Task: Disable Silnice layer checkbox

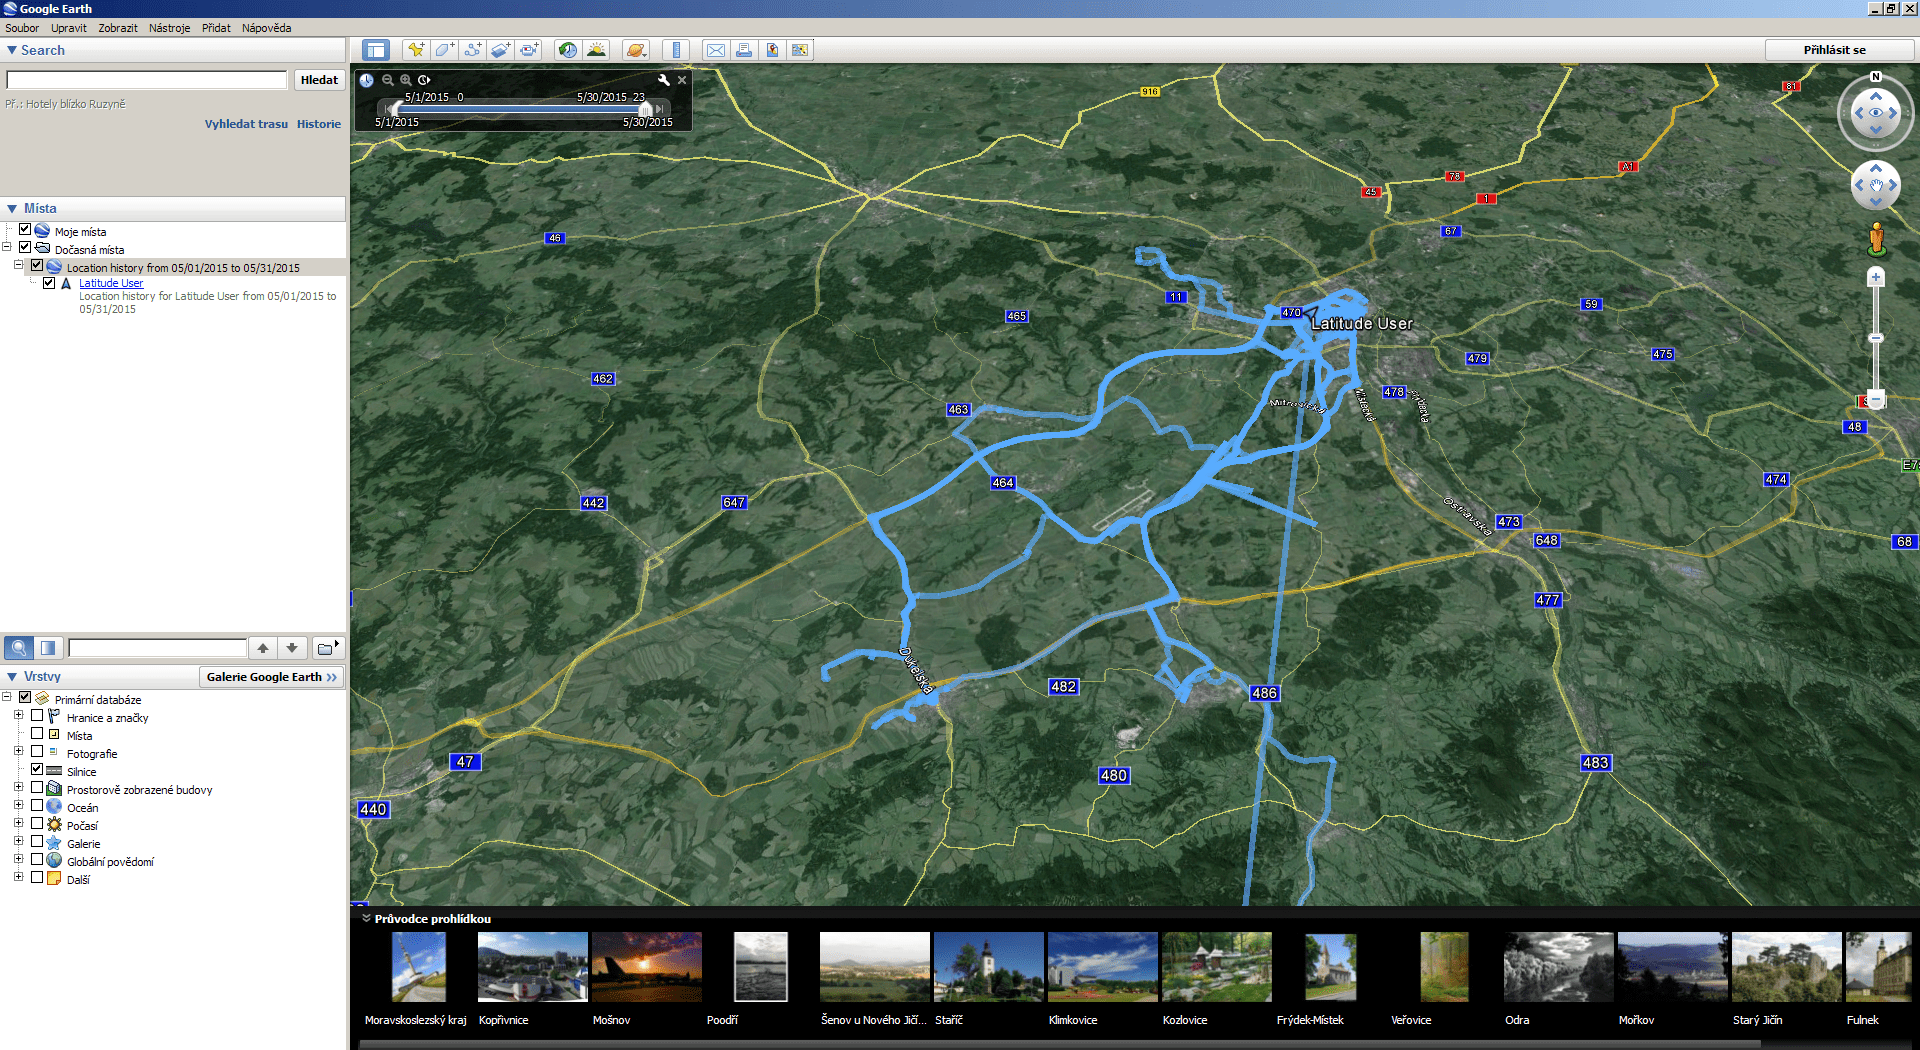Action: [x=37, y=770]
